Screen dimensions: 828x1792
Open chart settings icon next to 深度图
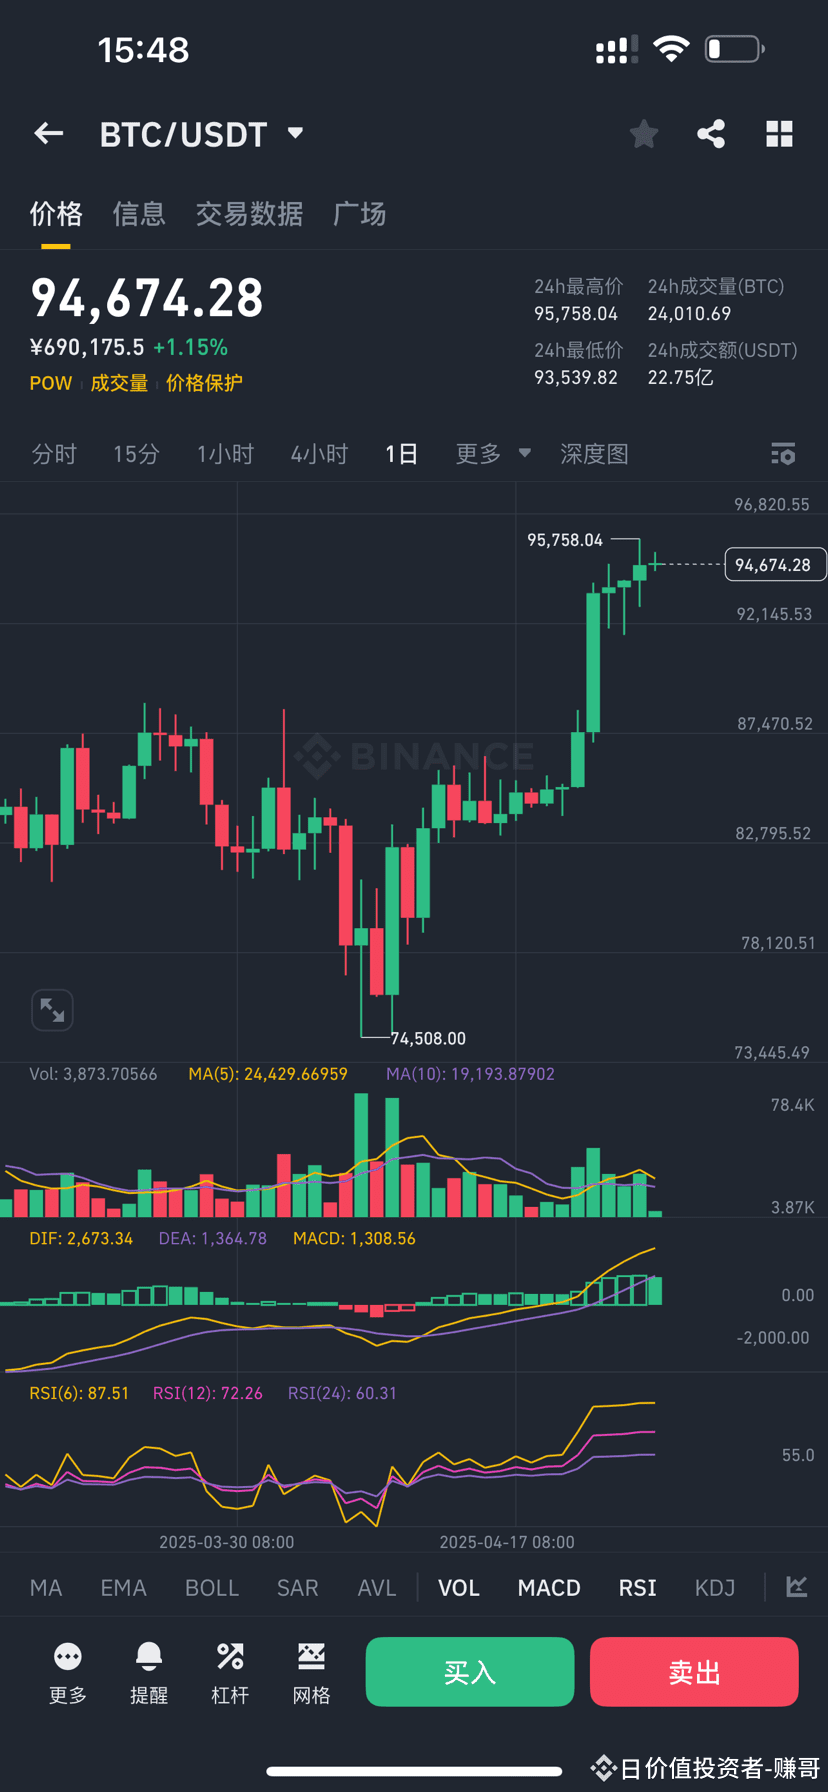(x=783, y=454)
